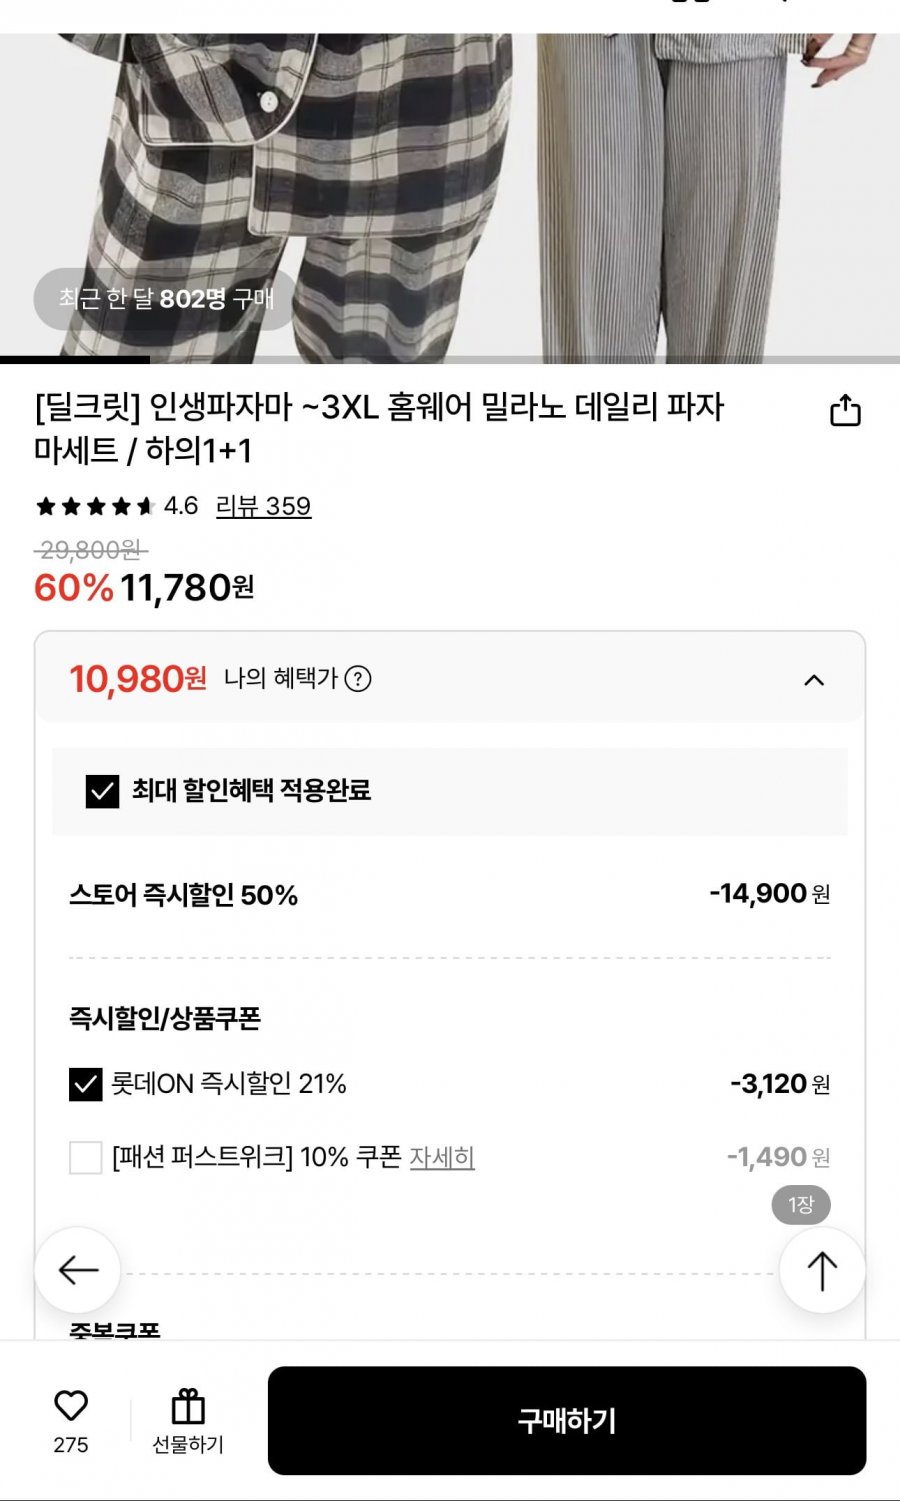This screenshot has height=1501, width=900.
Task: Click the star rating icons
Action: point(95,506)
